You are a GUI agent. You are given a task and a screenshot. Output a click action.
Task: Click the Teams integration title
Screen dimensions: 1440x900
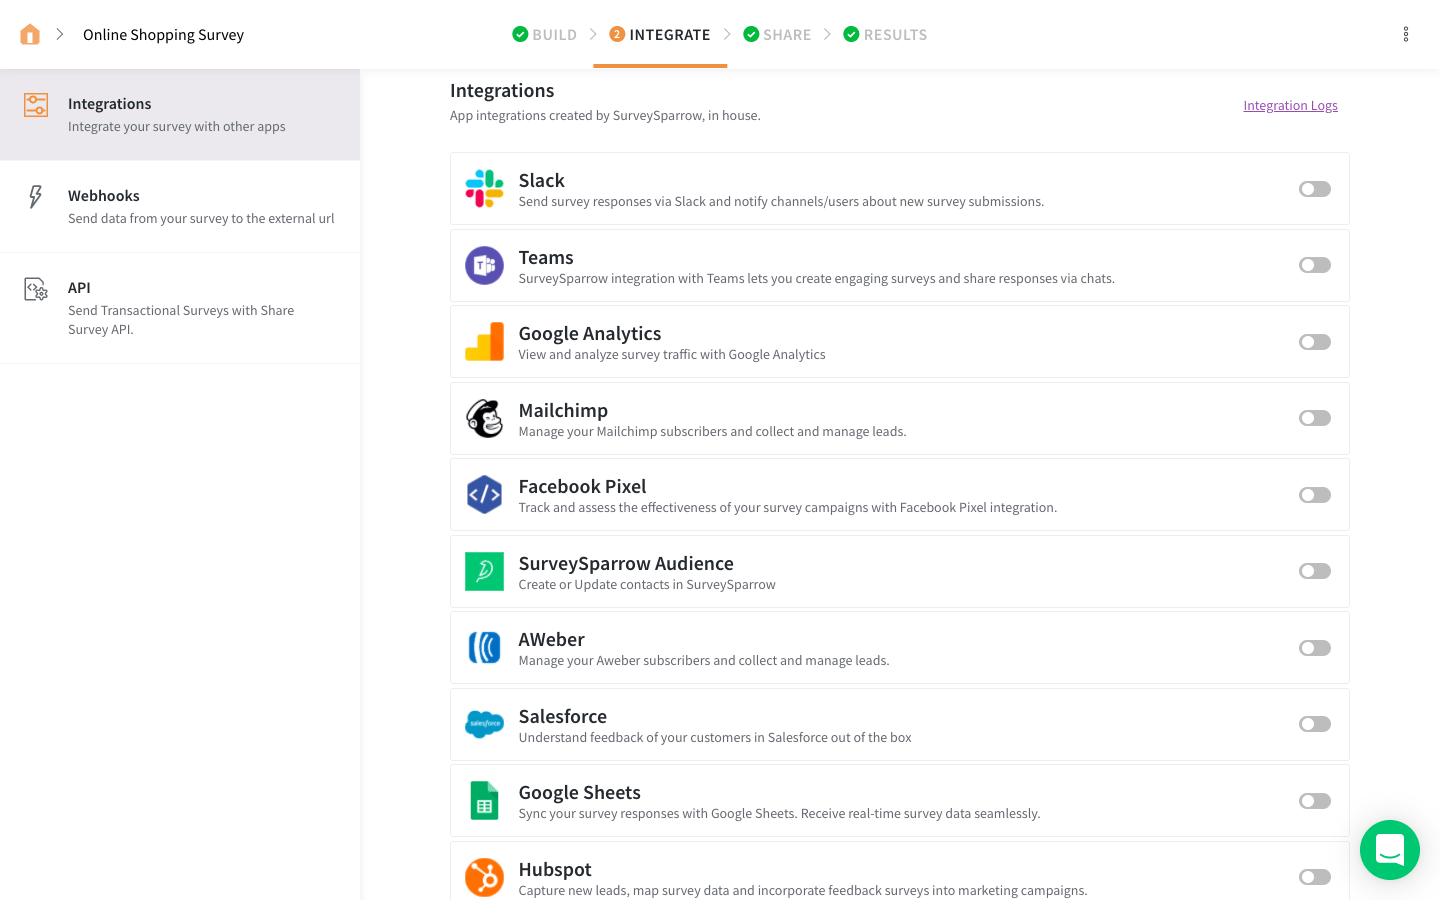(x=546, y=257)
